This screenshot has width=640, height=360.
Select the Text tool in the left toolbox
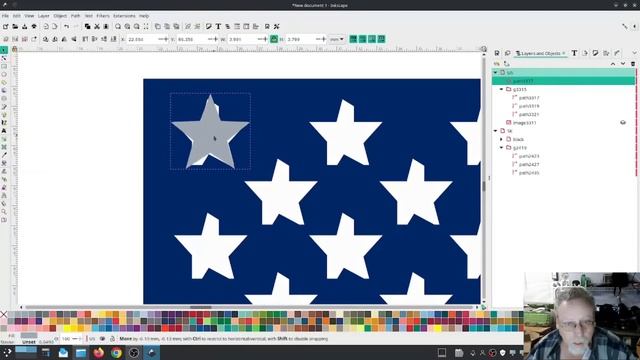(4, 131)
